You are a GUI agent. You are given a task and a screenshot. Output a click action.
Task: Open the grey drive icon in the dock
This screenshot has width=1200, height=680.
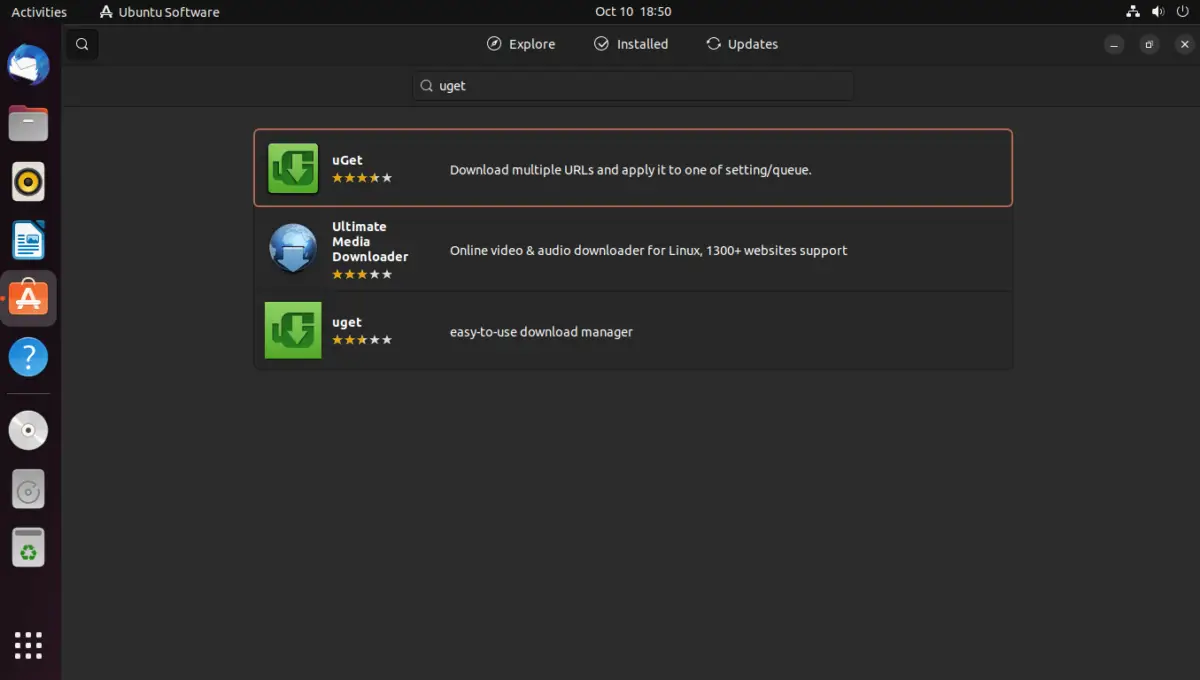(x=28, y=489)
